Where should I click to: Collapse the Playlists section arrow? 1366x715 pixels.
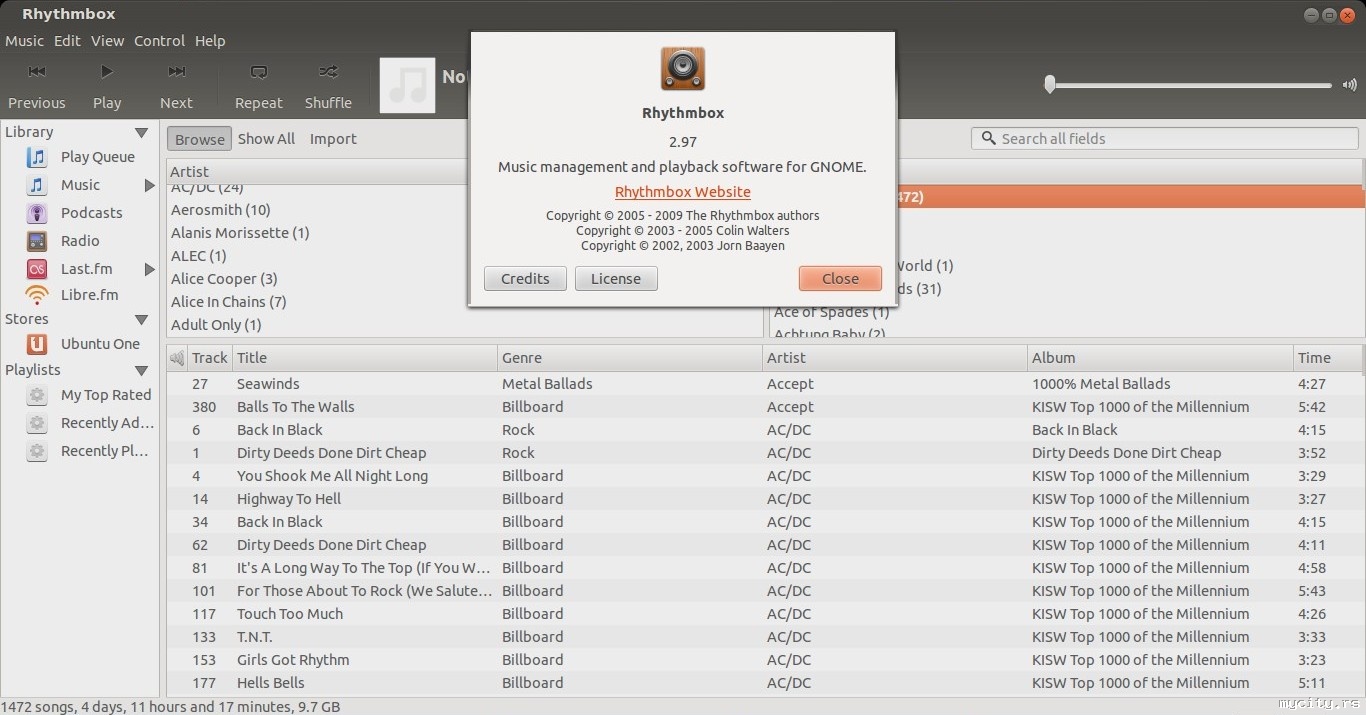point(141,370)
